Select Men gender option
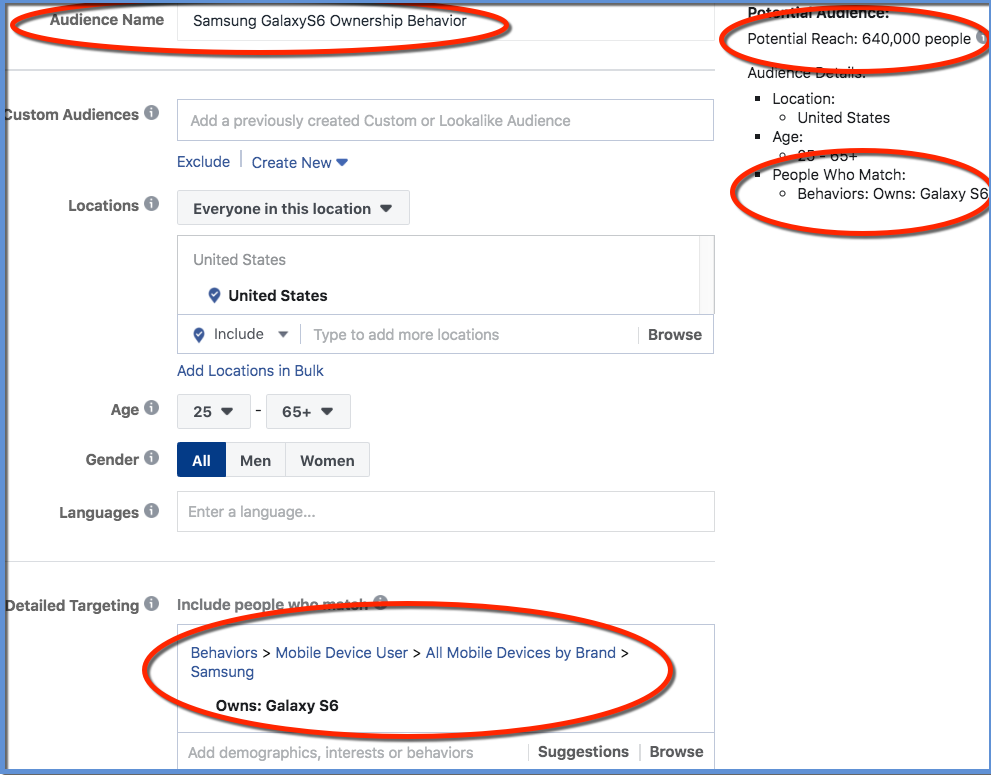Screen dimensions: 991x775 point(255,460)
